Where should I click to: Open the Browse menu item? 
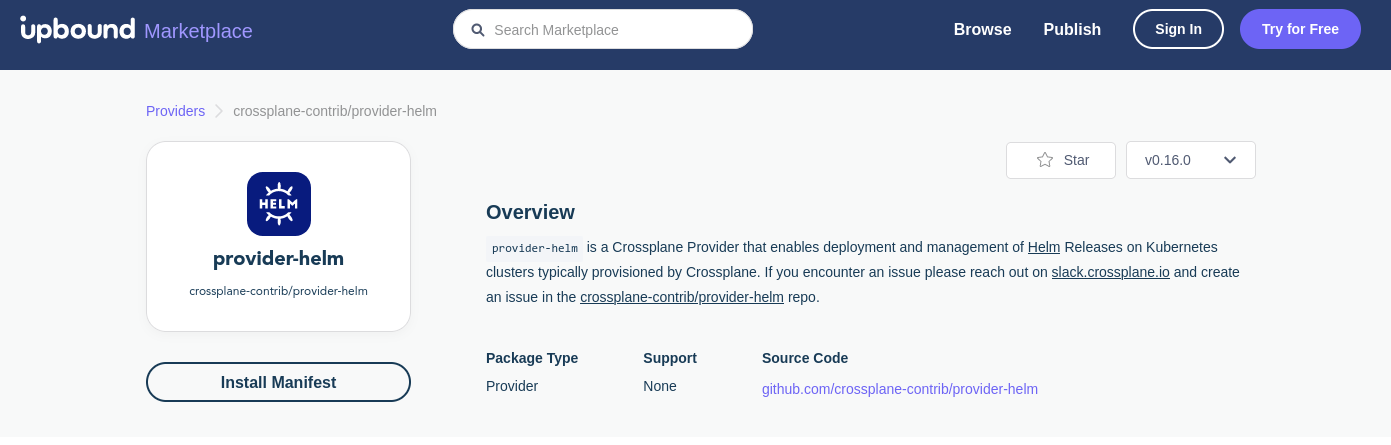(982, 30)
